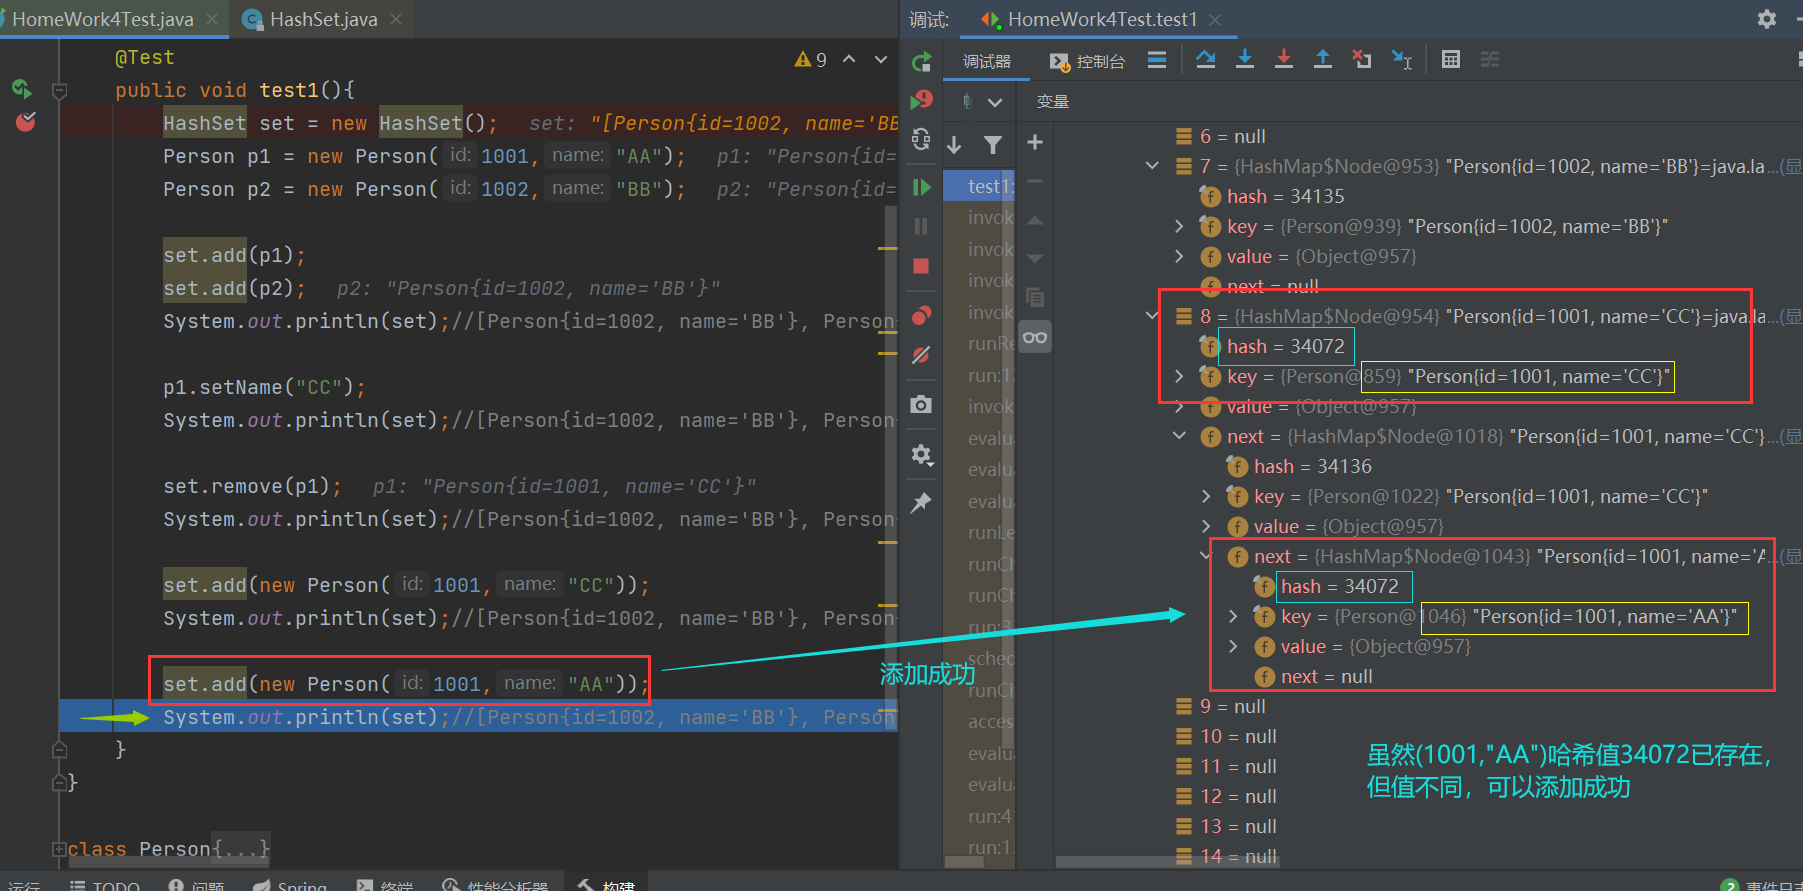Toggle show watches glasses icon
The image size is (1803, 891).
(1035, 337)
